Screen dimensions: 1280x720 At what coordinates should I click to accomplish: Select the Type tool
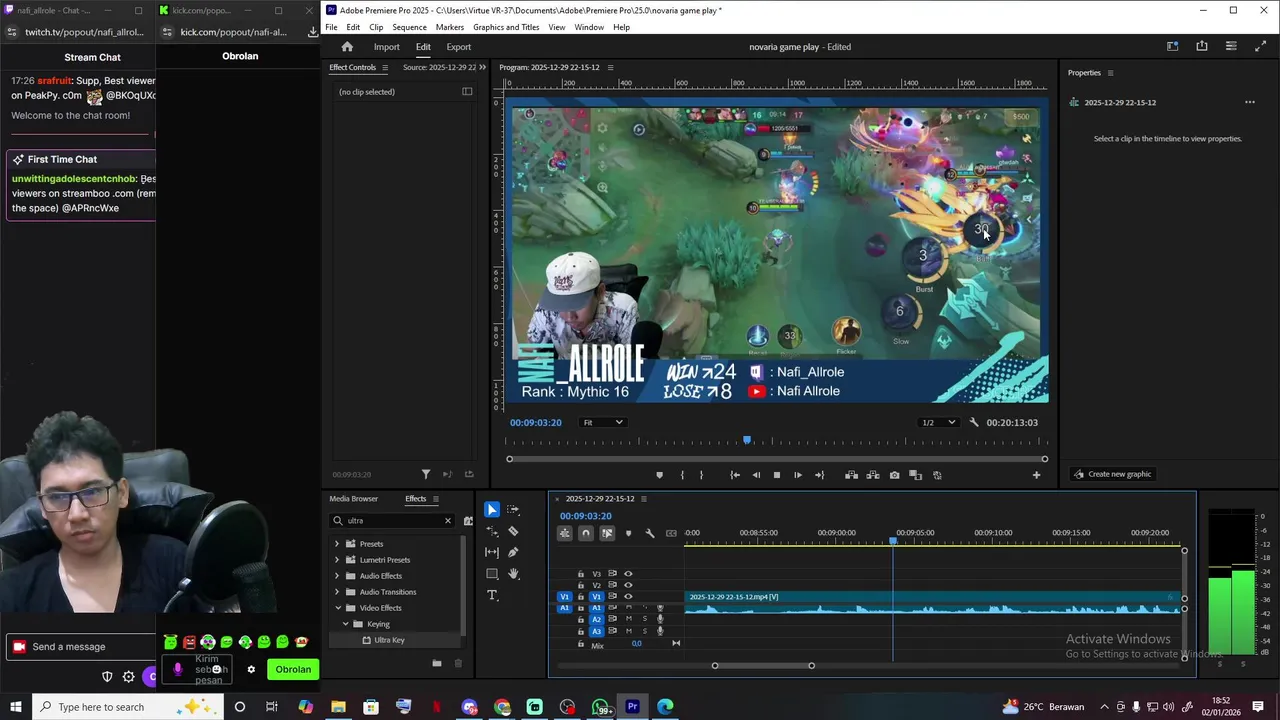tap(492, 595)
